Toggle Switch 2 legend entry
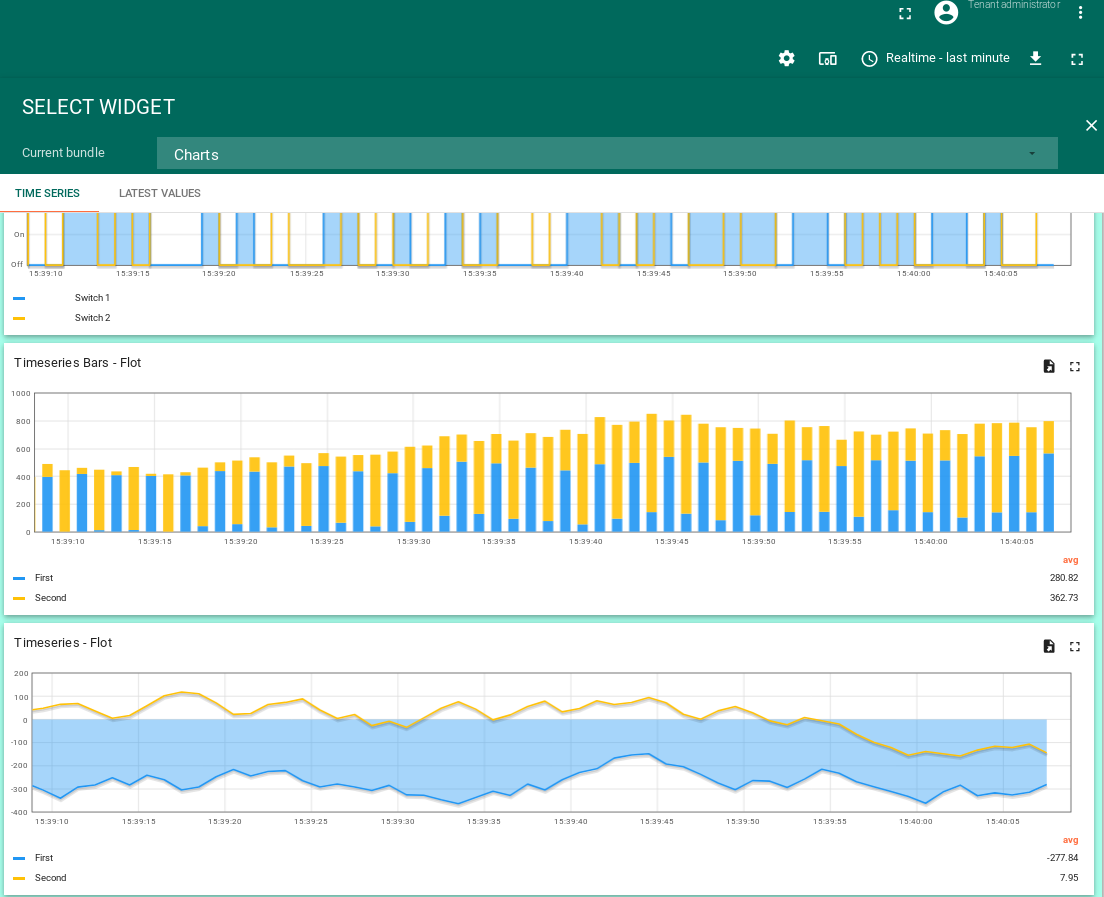This screenshot has height=897, width=1104. point(92,318)
